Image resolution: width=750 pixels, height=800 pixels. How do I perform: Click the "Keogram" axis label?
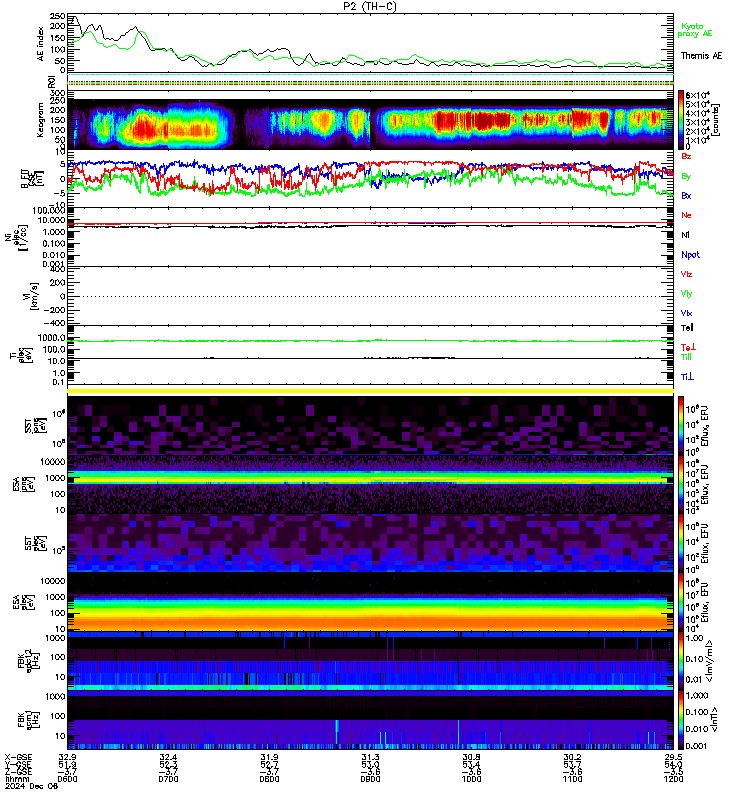point(40,120)
